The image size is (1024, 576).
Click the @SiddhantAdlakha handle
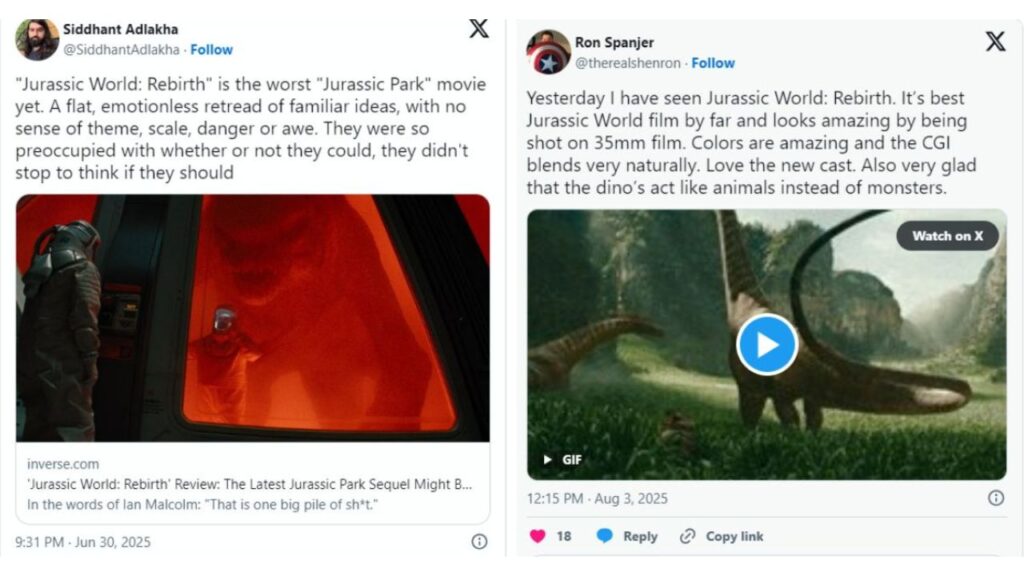coord(120,49)
